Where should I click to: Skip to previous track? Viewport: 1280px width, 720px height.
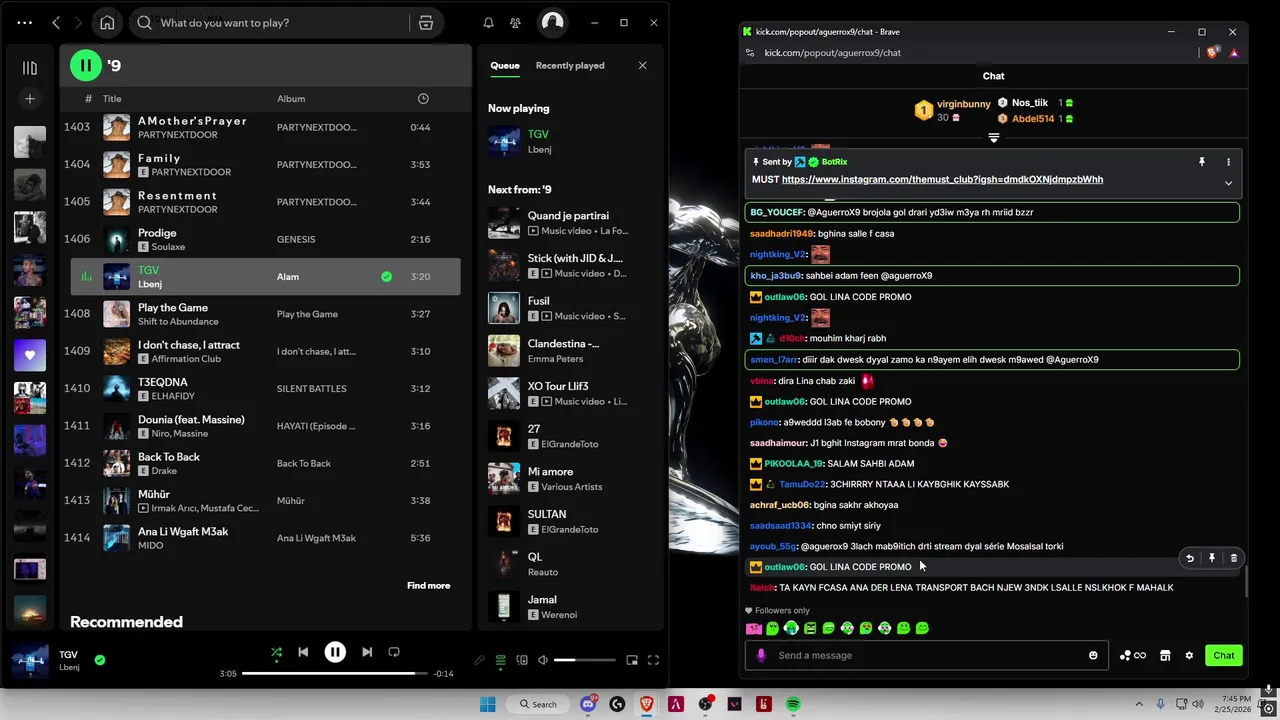coord(303,652)
